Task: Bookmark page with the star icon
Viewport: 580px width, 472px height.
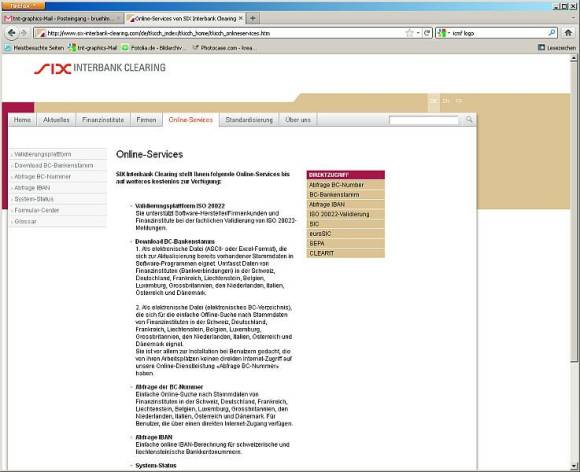Action: [x=409, y=33]
